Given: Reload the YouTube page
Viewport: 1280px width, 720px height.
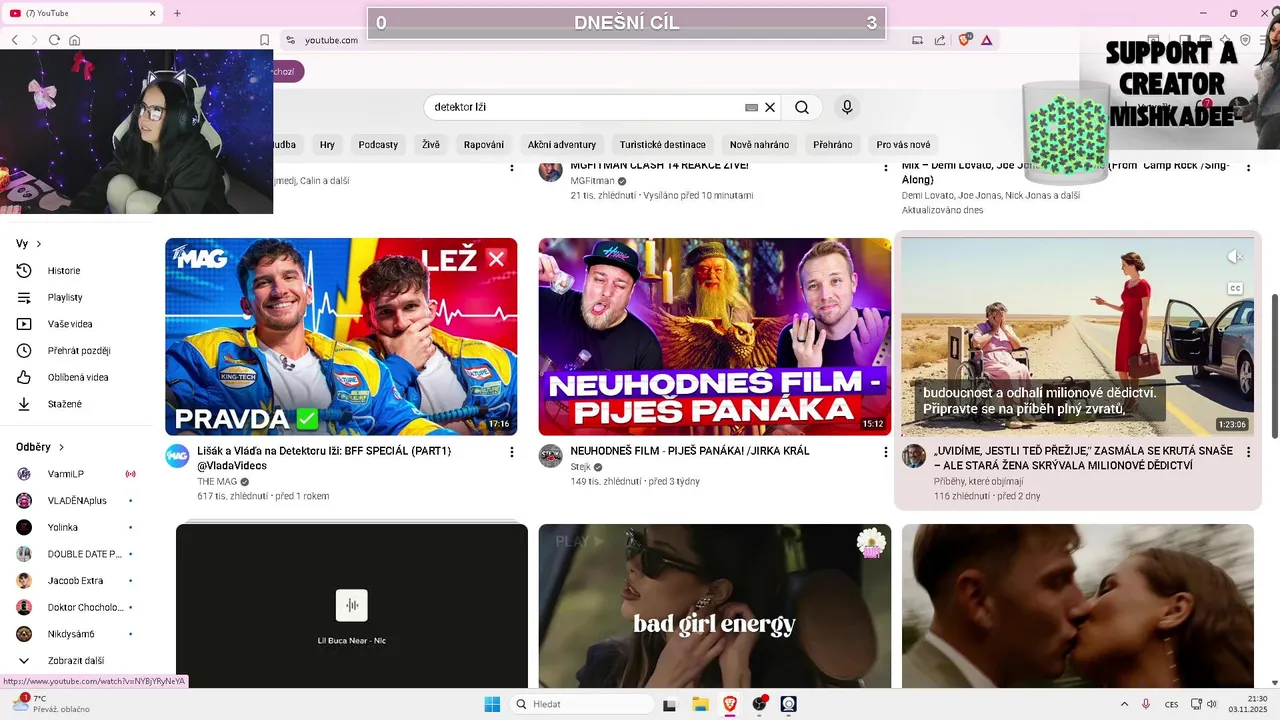Looking at the screenshot, I should pos(54,40).
